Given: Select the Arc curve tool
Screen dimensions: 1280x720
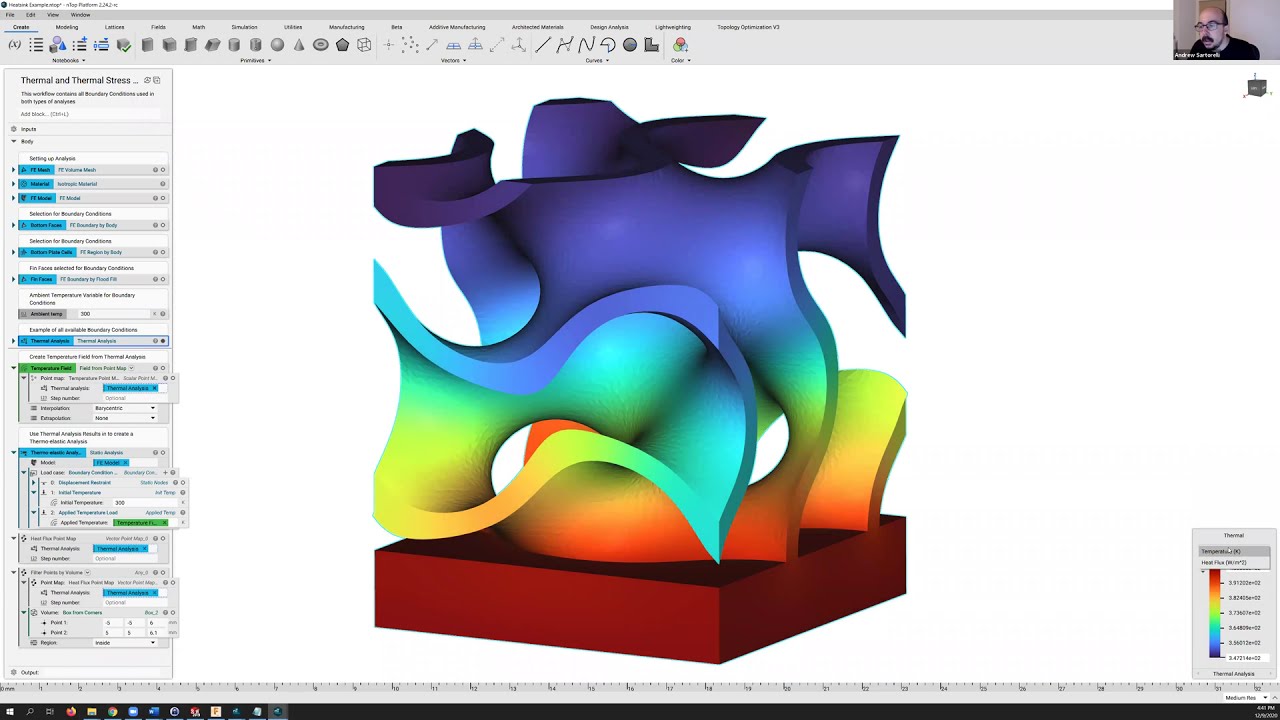Looking at the screenshot, I should 608,45.
